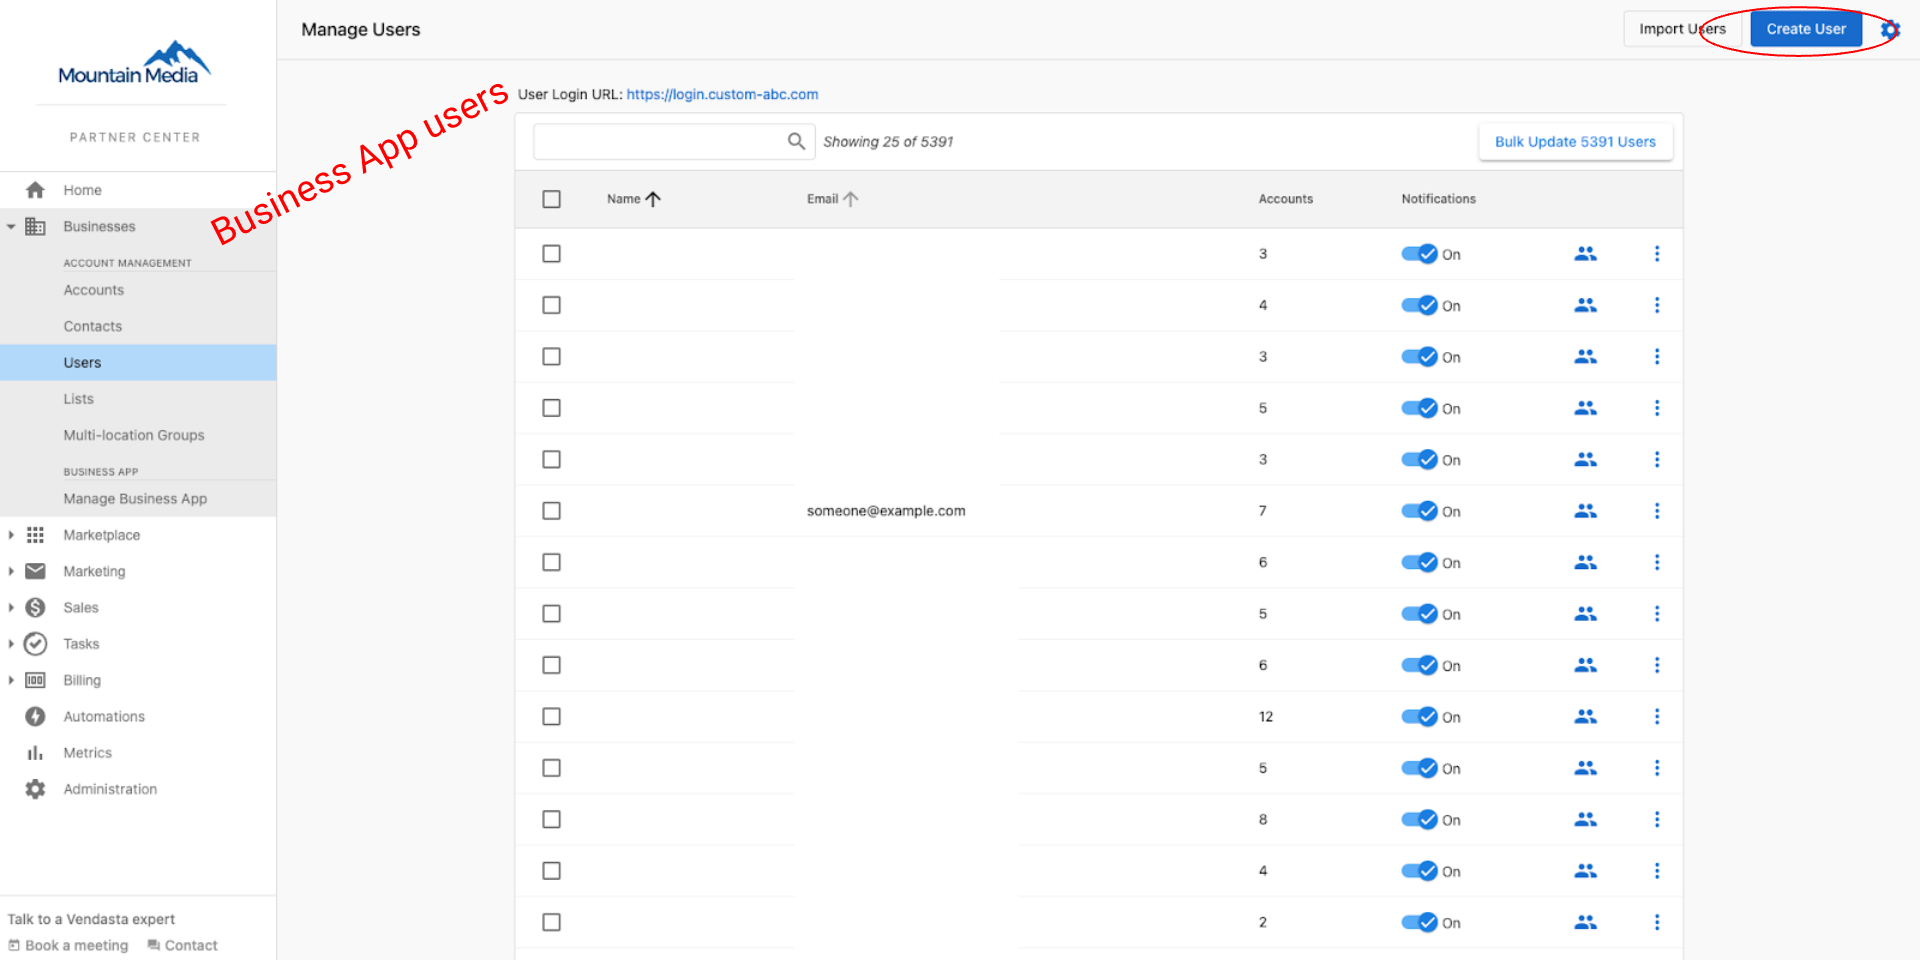Click people icon in 8 accounts row

1585,820
